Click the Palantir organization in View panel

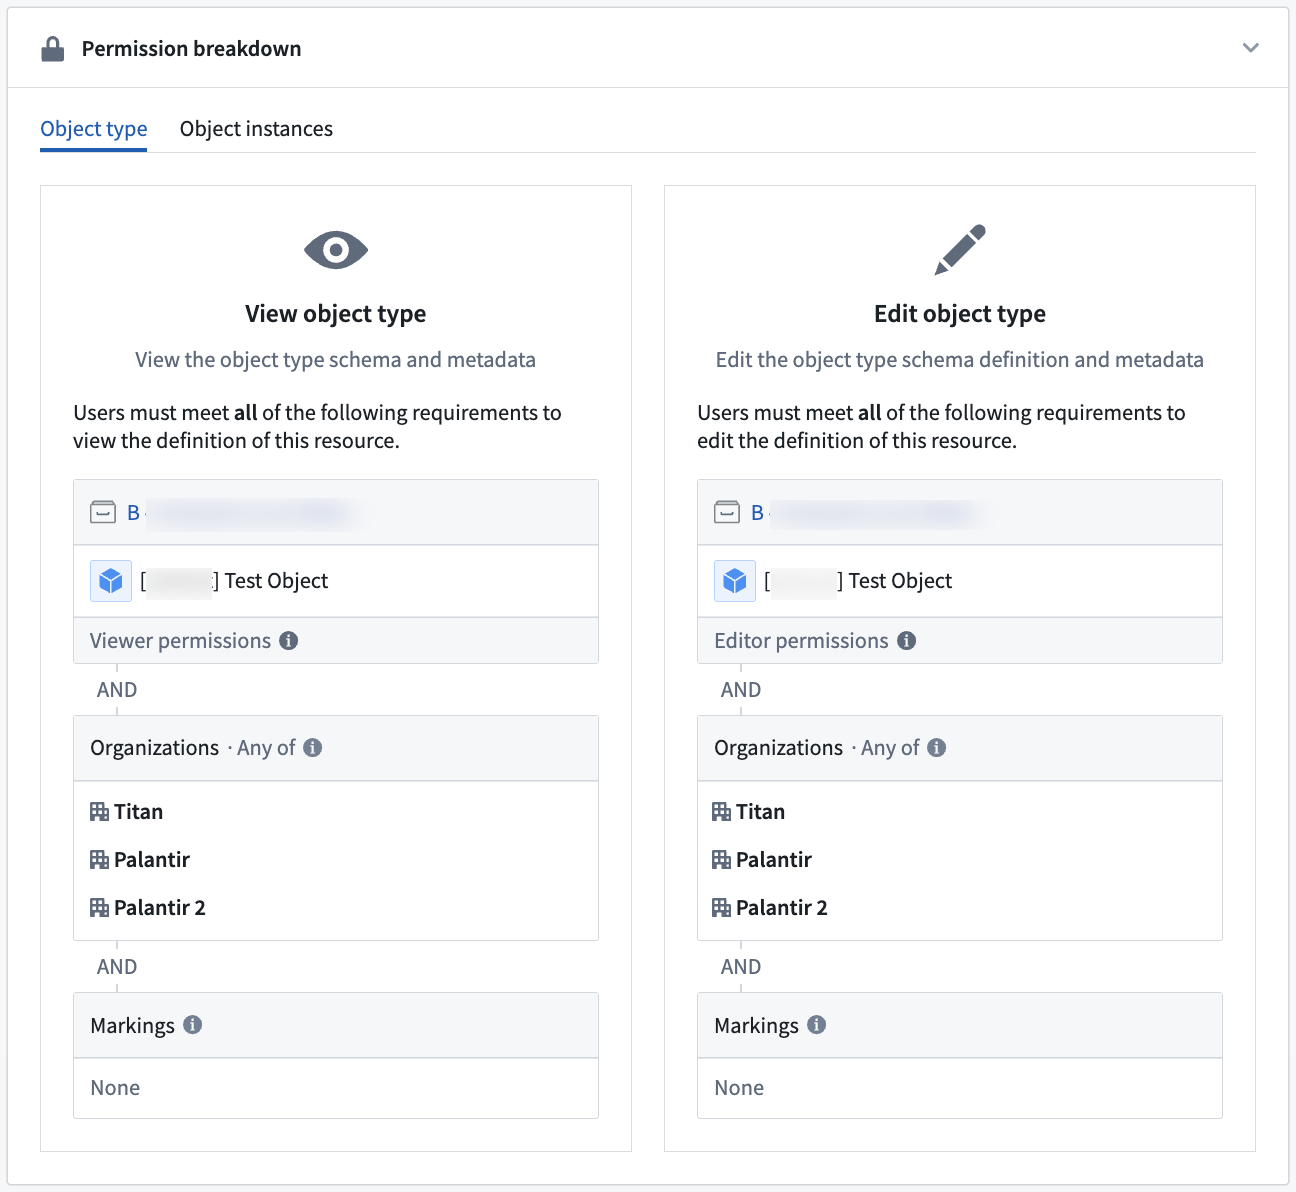[x=150, y=860]
